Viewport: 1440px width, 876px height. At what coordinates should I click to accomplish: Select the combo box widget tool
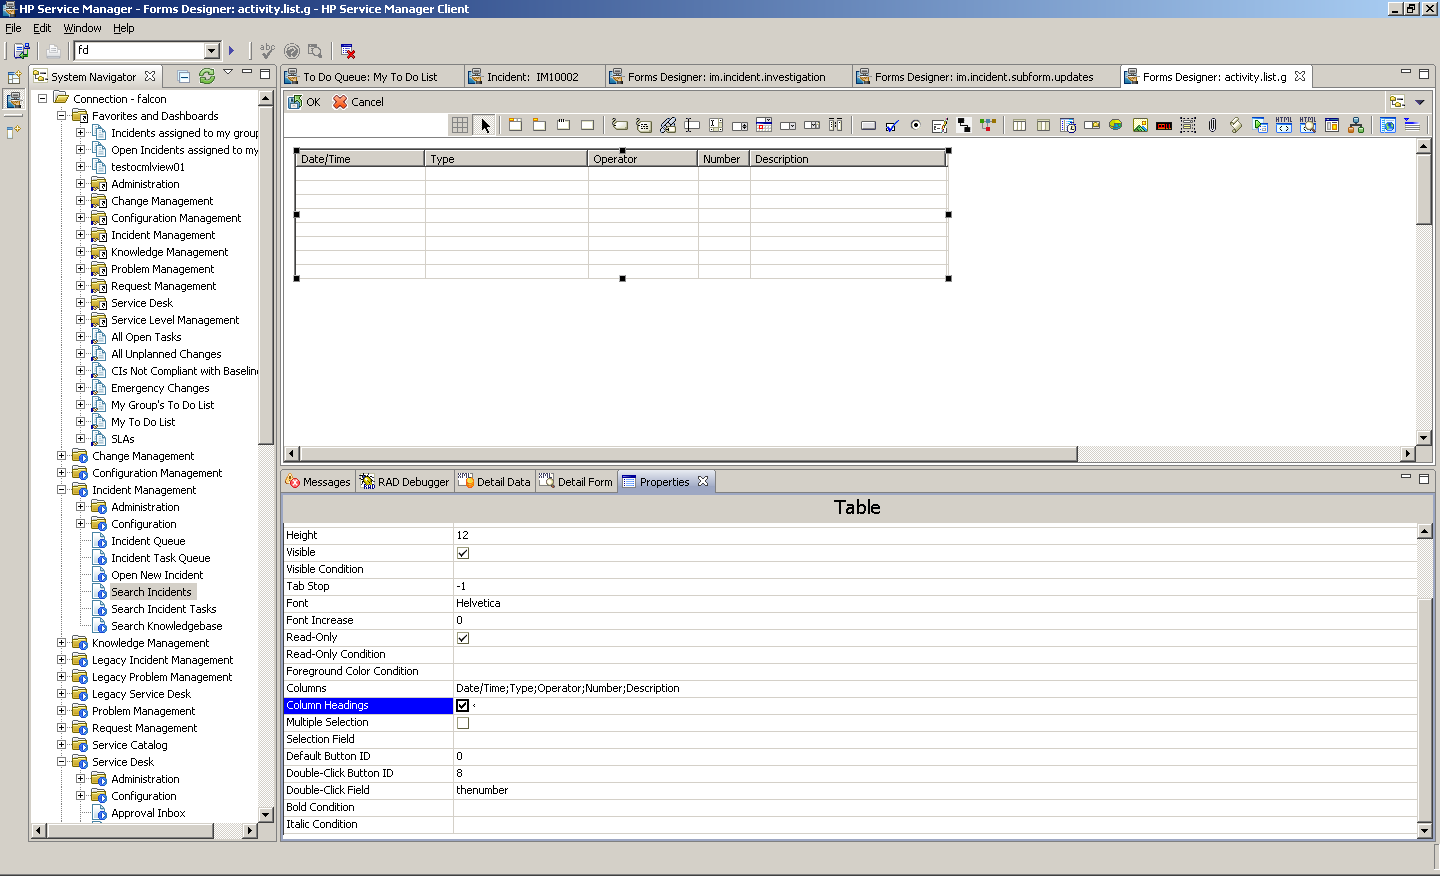788,125
